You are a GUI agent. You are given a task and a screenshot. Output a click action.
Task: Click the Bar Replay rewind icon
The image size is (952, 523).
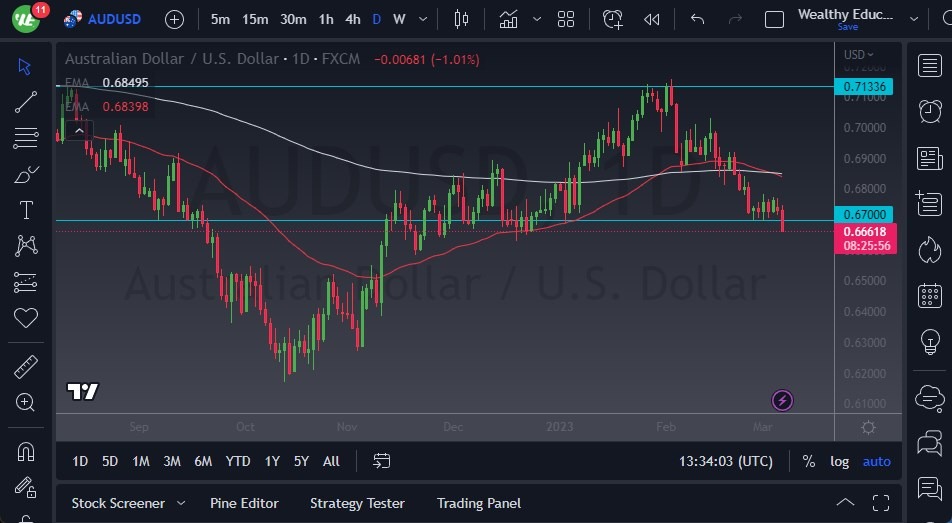(x=652, y=19)
